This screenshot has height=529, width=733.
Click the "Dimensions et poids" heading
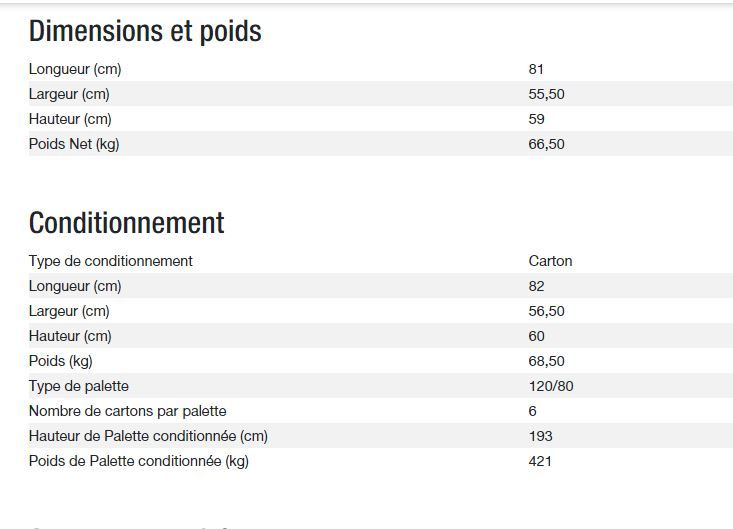[145, 31]
